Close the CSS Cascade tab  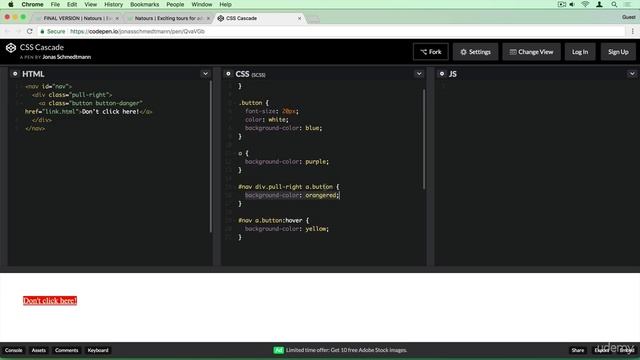[299, 18]
